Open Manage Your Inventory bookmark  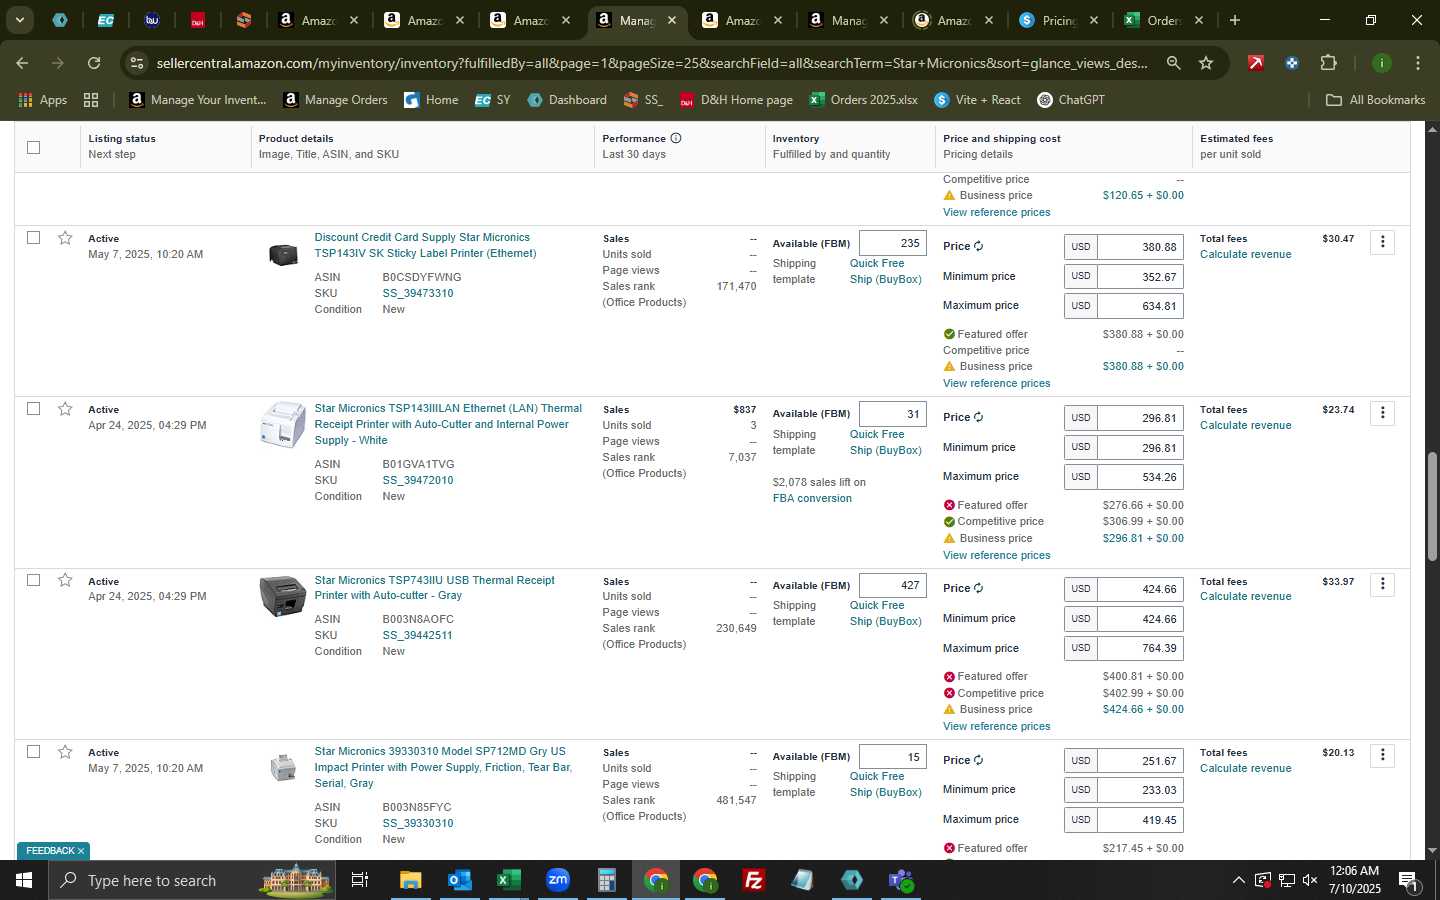click(x=198, y=100)
